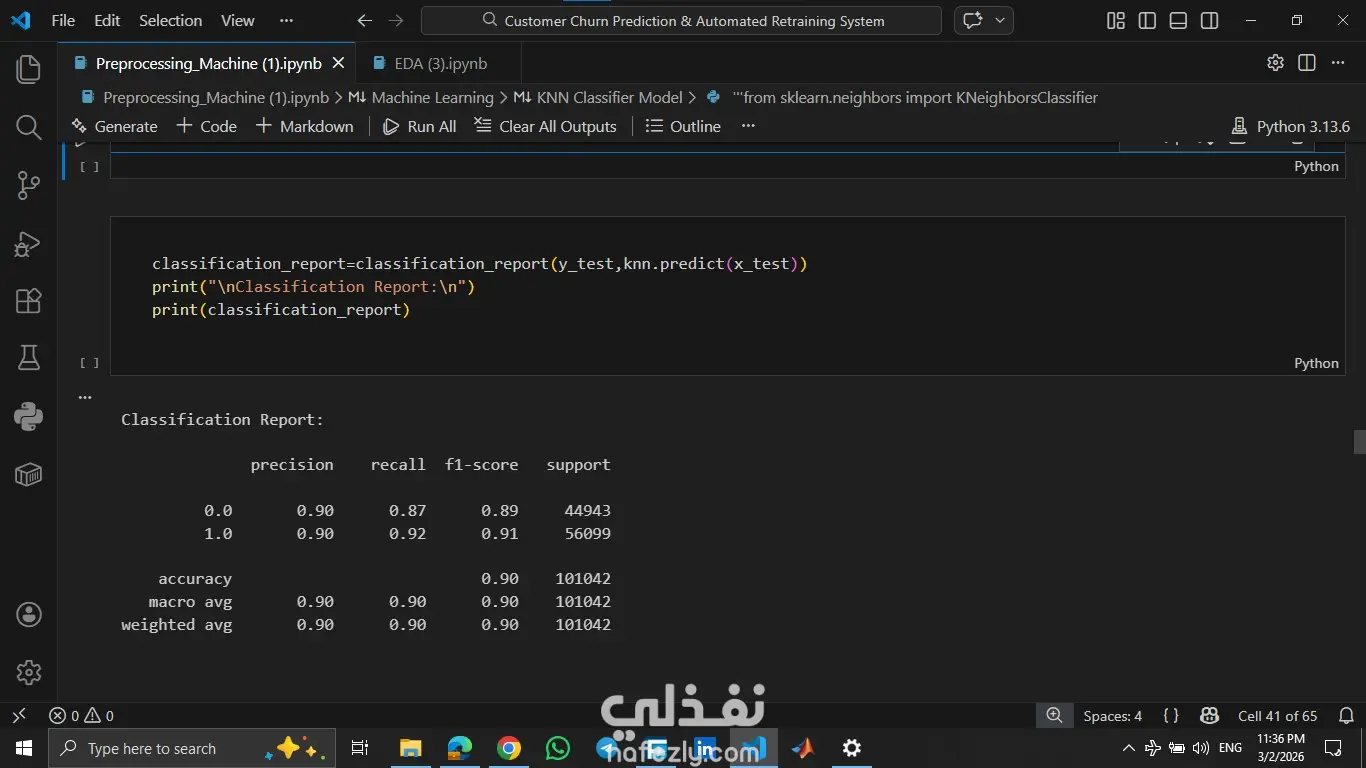The image size is (1366, 768).
Task: Split the editor to the right
Action: pos(1306,63)
